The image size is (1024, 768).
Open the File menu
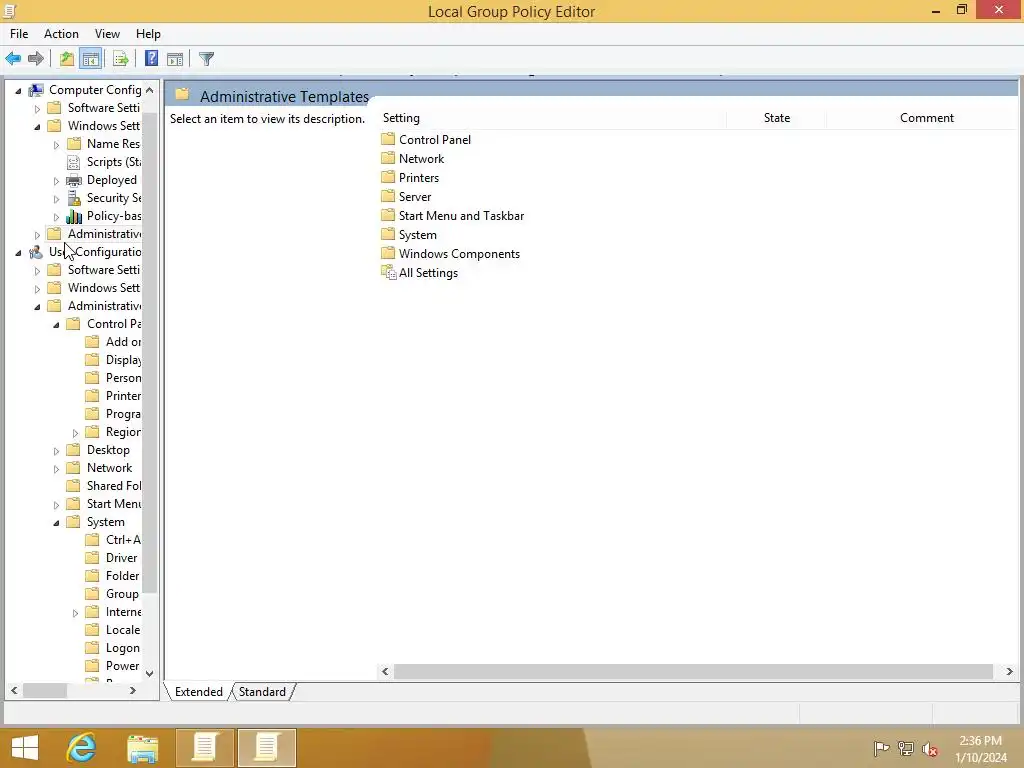(x=19, y=34)
